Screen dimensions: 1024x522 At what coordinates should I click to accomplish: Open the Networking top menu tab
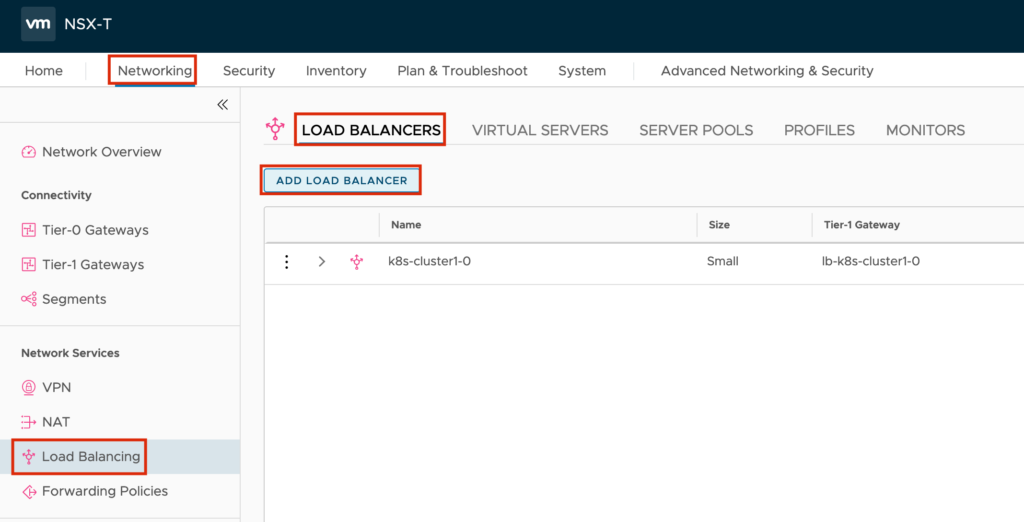[154, 71]
